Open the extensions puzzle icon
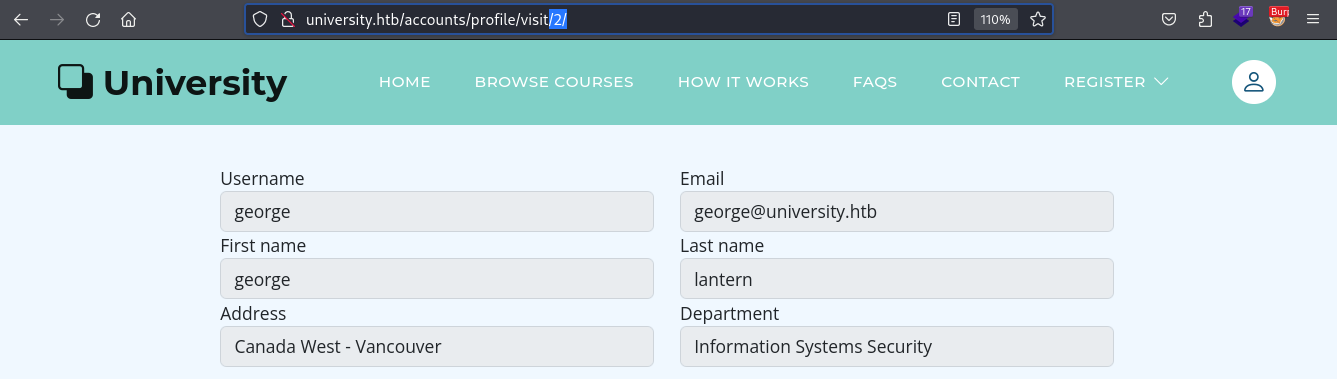The width and height of the screenshot is (1337, 379). point(1205,19)
